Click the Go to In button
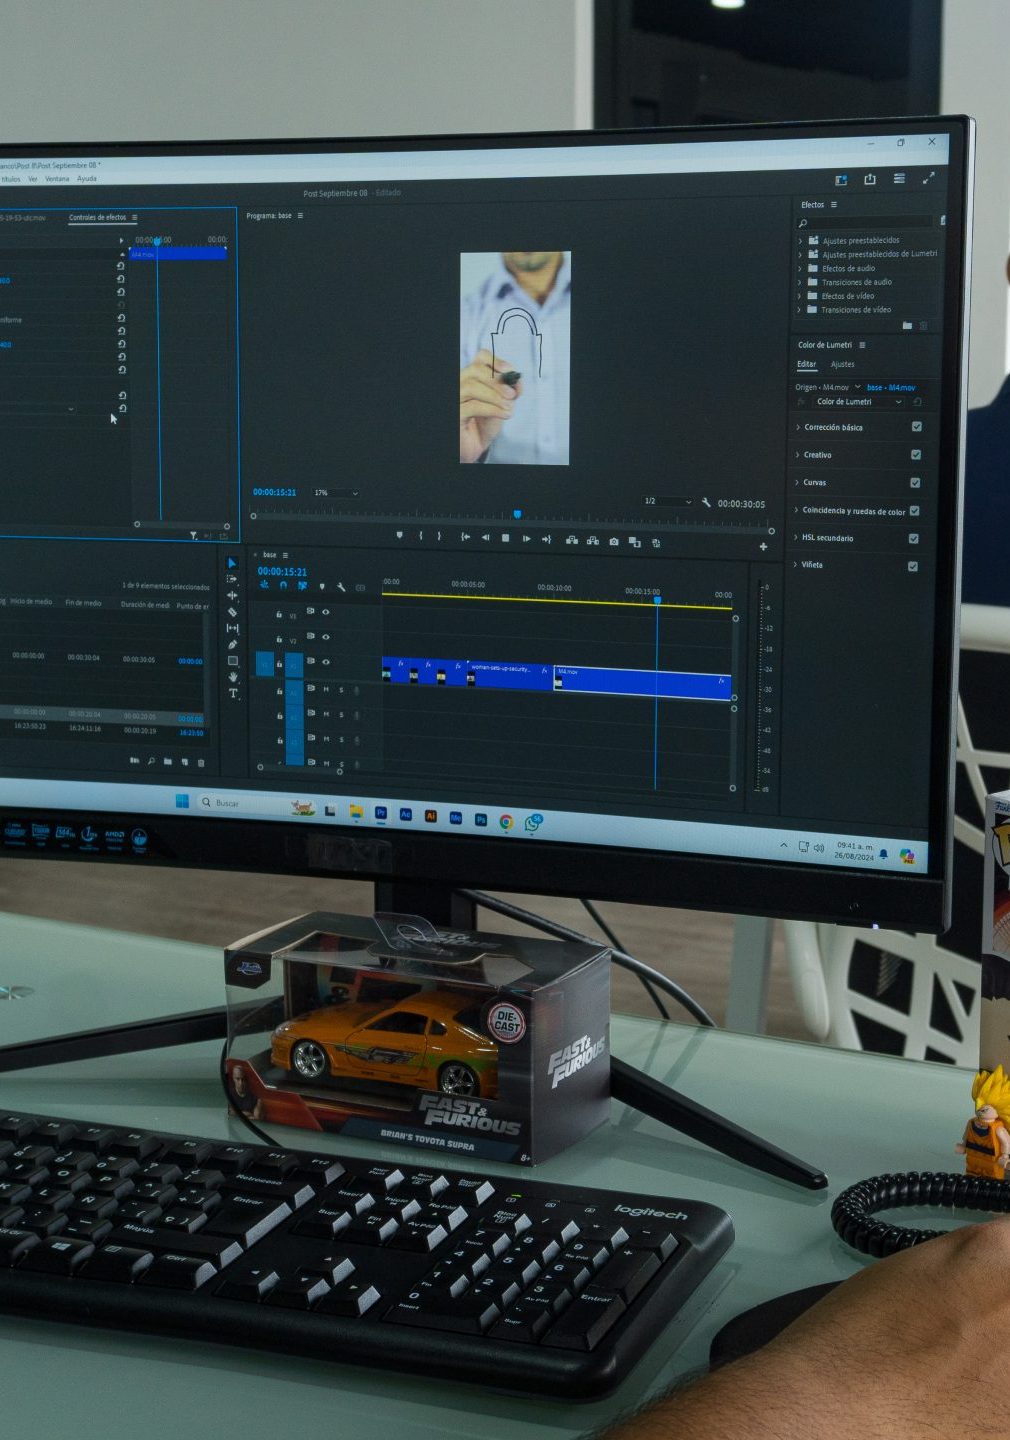 click(x=465, y=537)
